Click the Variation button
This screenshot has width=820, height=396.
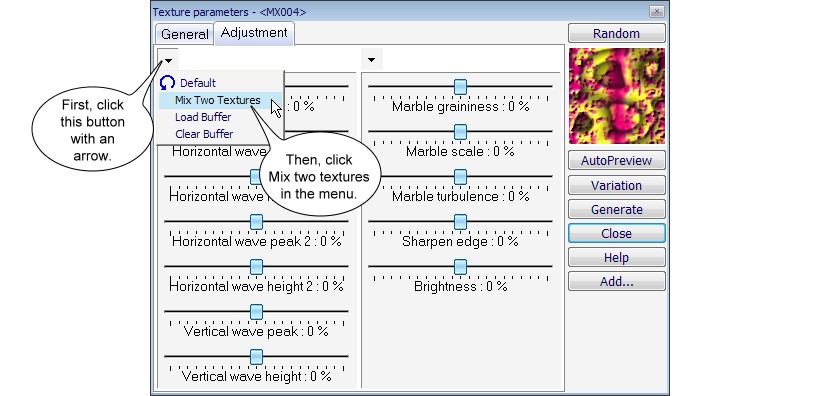(x=617, y=185)
